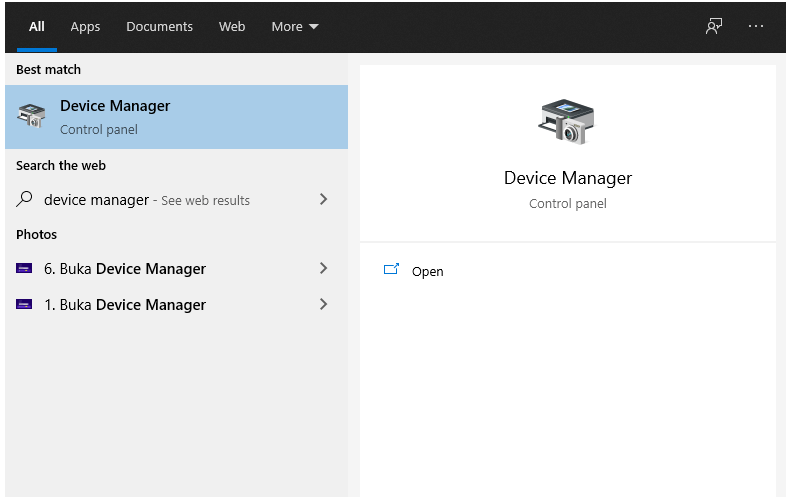Select the 6. Buka Device Manager photo icon
This screenshot has width=789, height=500.
(x=24, y=268)
